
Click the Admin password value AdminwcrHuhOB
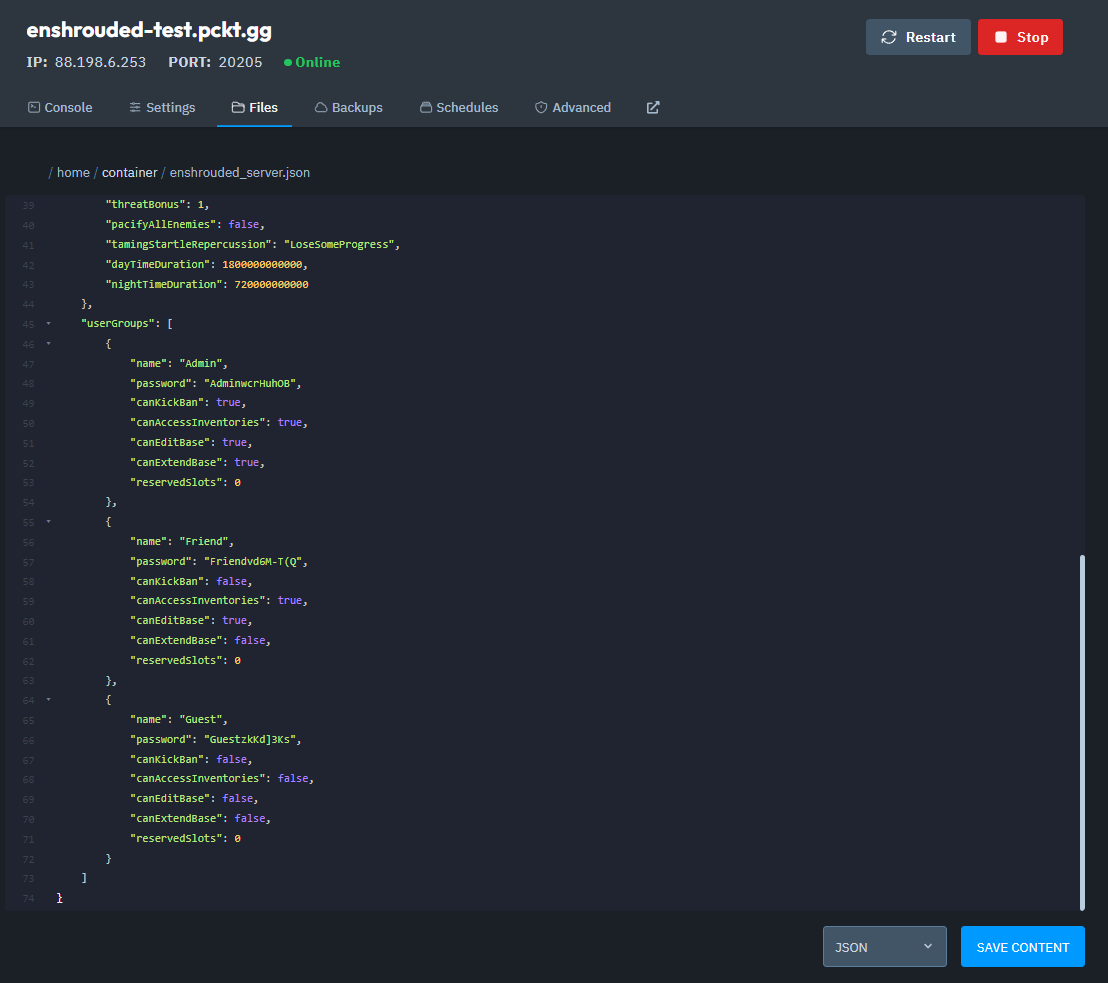click(250, 383)
